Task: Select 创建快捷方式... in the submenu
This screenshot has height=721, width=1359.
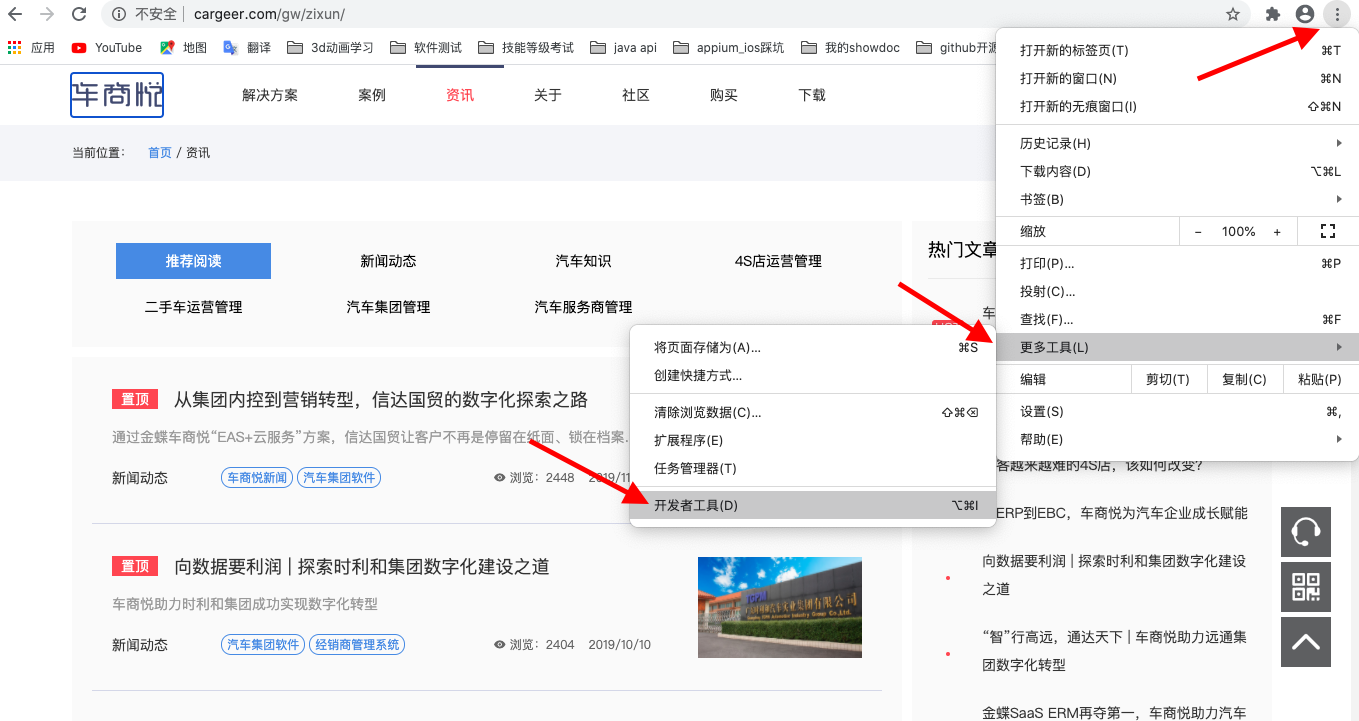Action: (x=813, y=375)
